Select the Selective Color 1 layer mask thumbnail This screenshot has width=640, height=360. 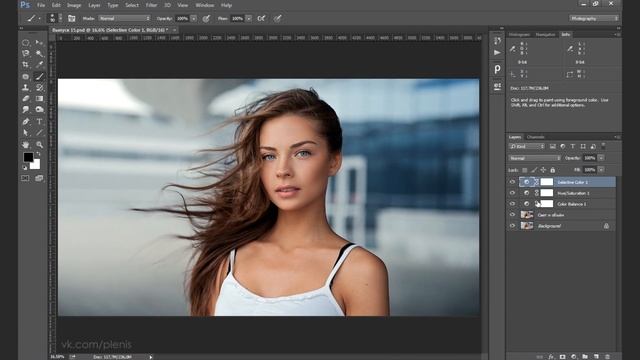point(547,182)
